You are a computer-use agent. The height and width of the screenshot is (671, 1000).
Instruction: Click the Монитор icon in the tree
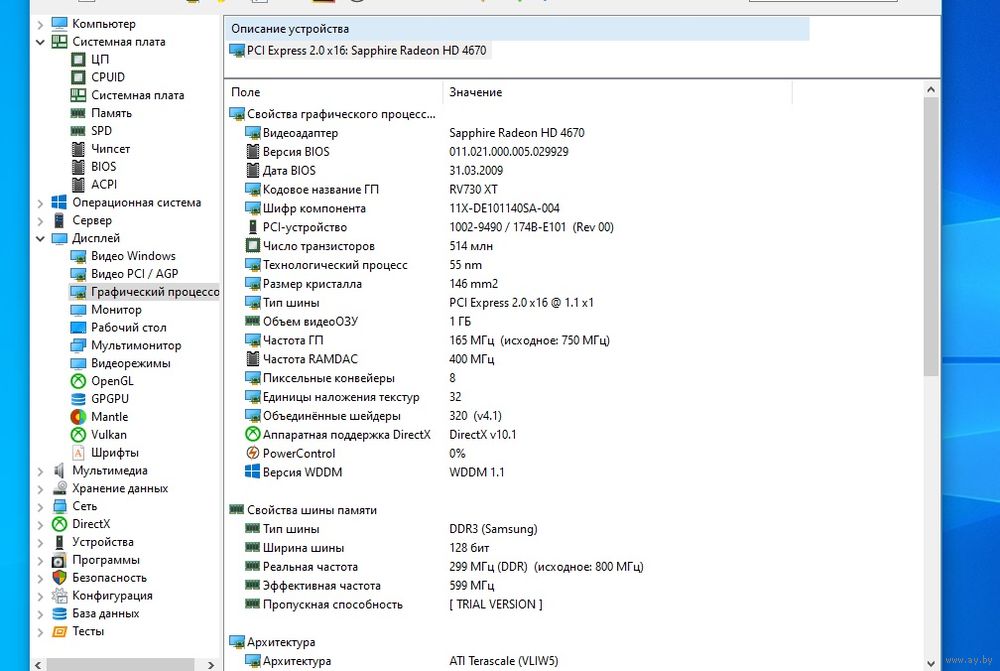point(78,309)
